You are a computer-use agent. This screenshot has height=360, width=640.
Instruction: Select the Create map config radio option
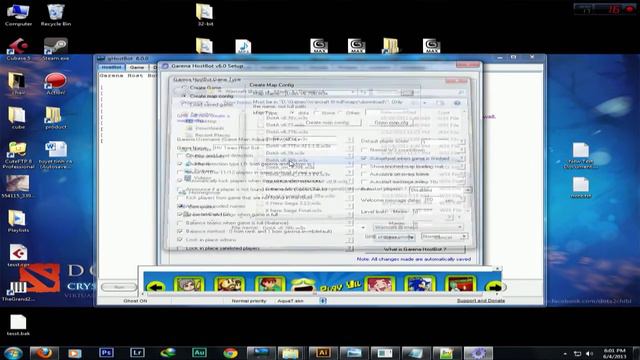point(207,96)
